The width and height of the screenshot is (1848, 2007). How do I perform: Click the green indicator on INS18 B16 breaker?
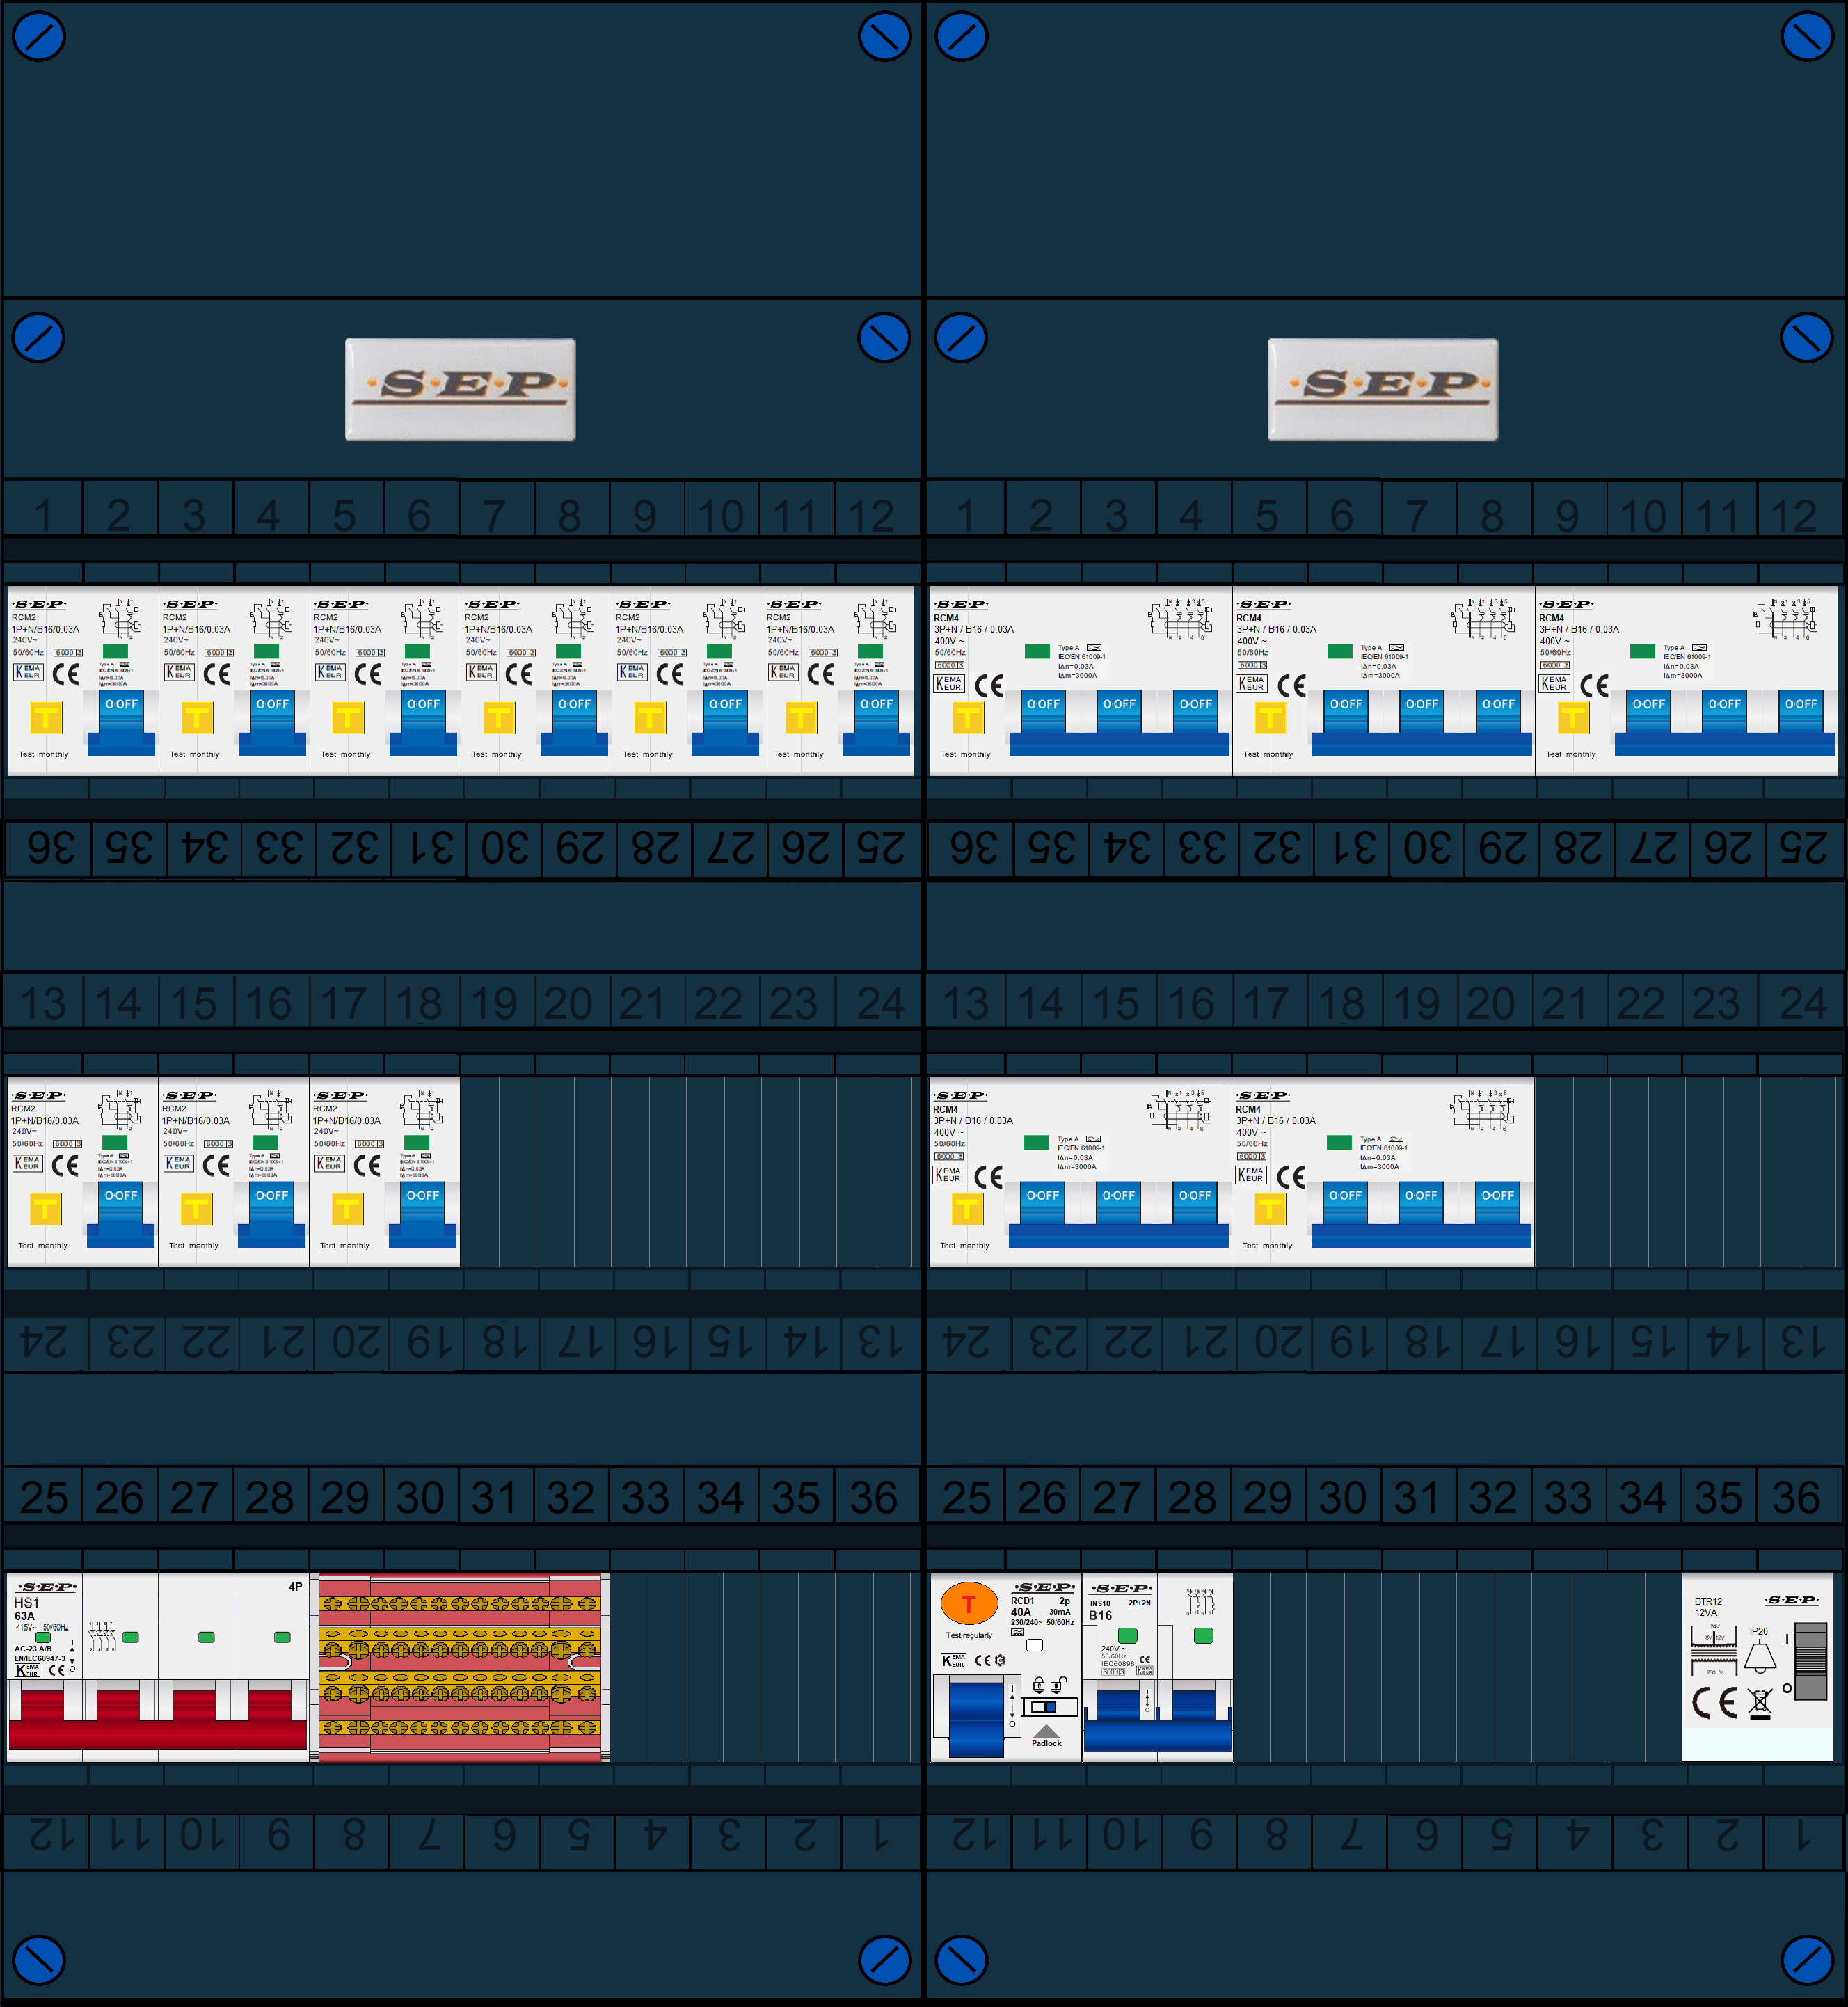coord(1127,1635)
